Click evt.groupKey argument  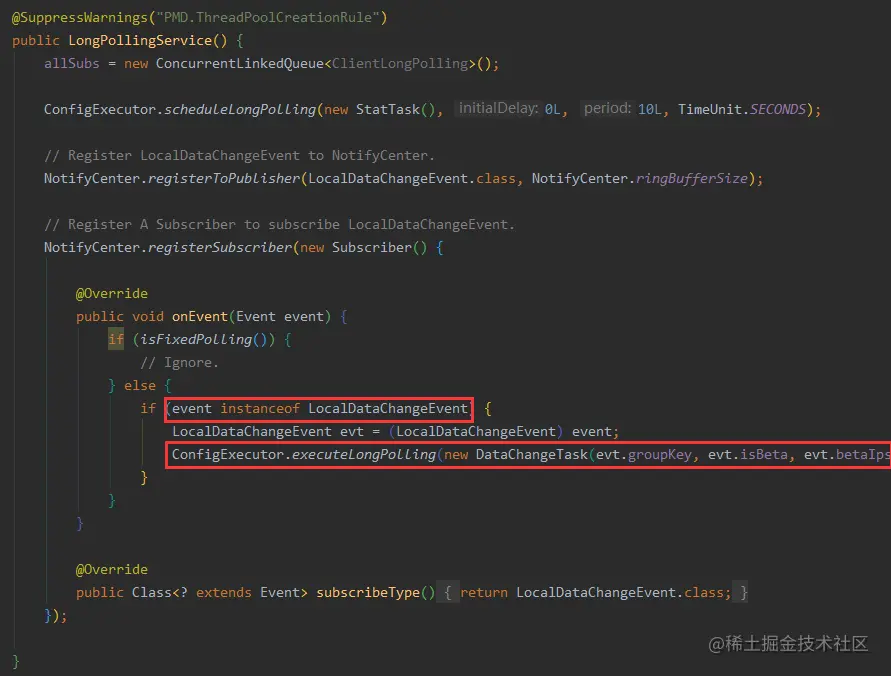pyautogui.click(x=644, y=454)
